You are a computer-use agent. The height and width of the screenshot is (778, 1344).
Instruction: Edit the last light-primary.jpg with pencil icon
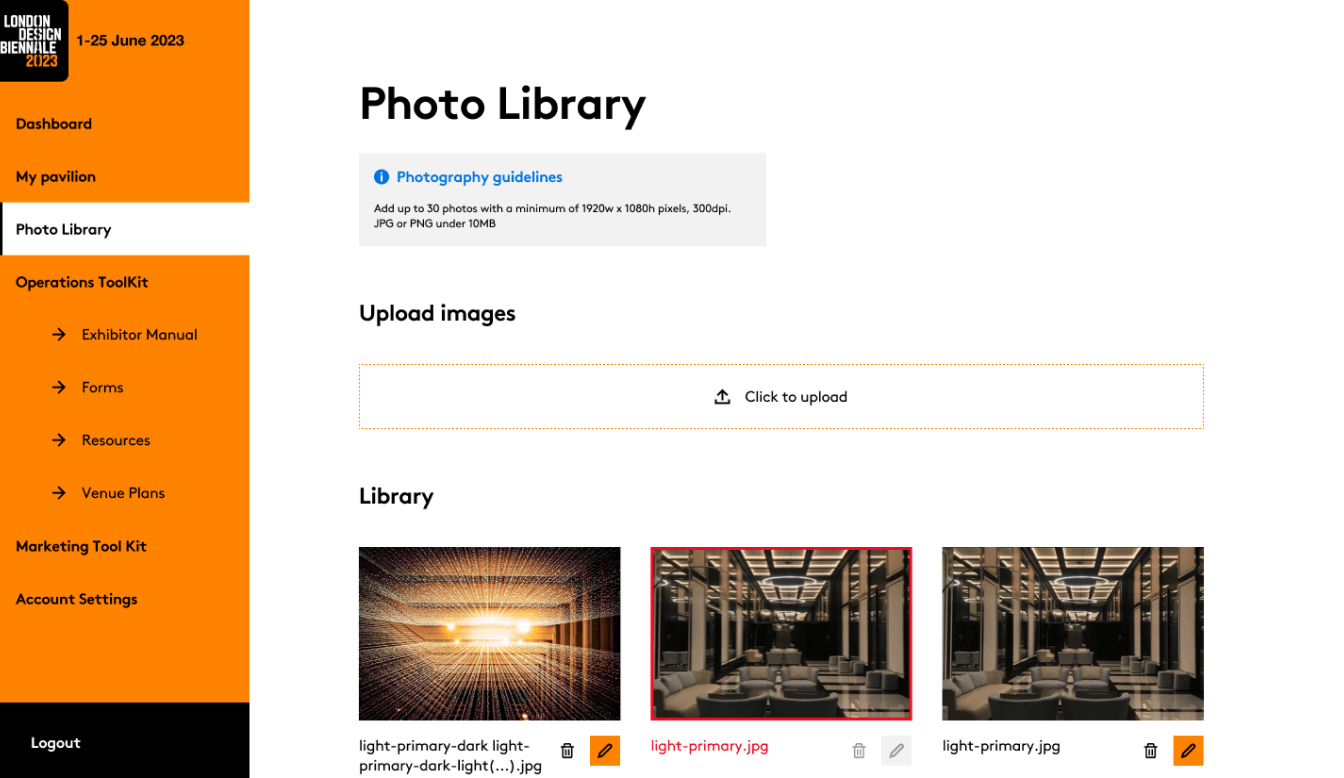1188,750
